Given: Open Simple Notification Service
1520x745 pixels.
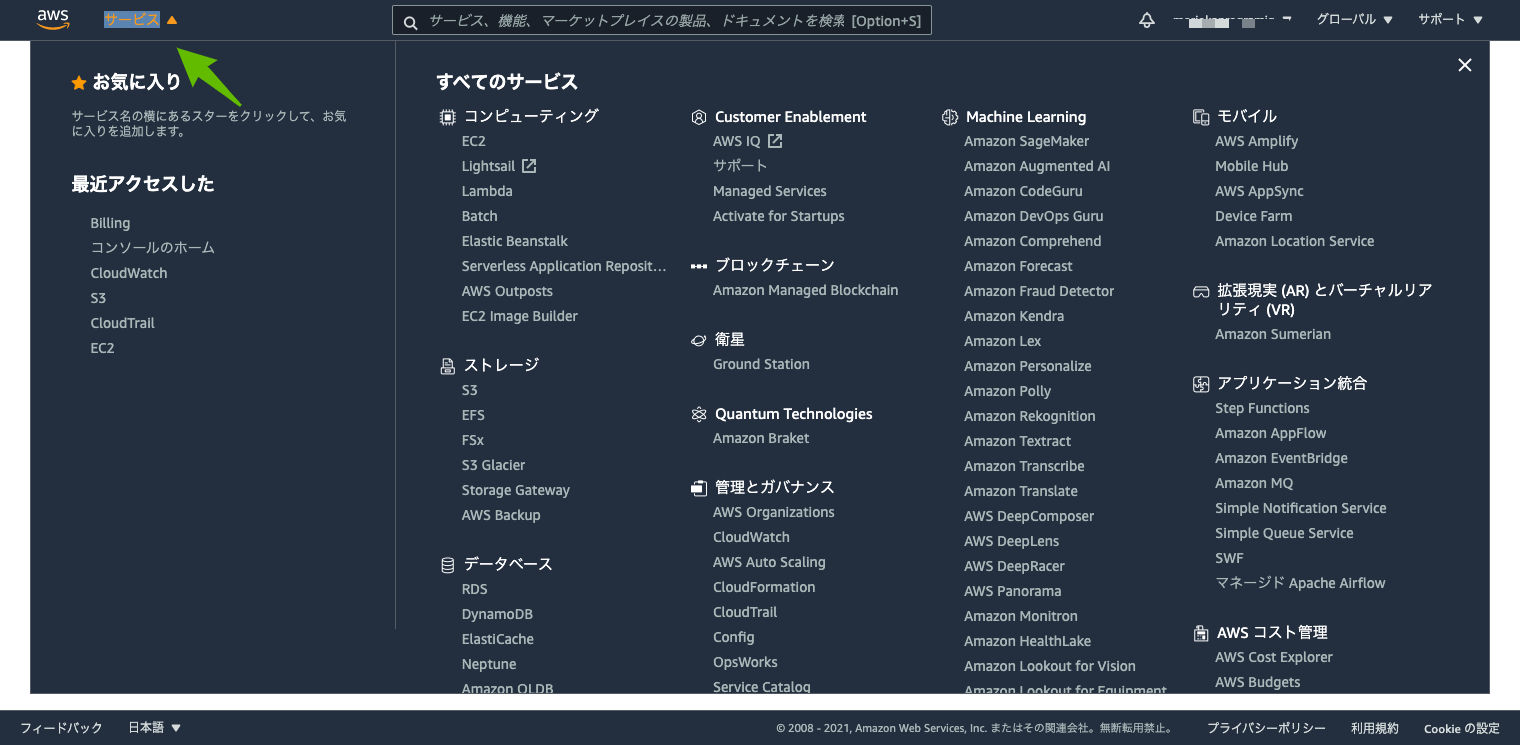Looking at the screenshot, I should click(x=1301, y=508).
